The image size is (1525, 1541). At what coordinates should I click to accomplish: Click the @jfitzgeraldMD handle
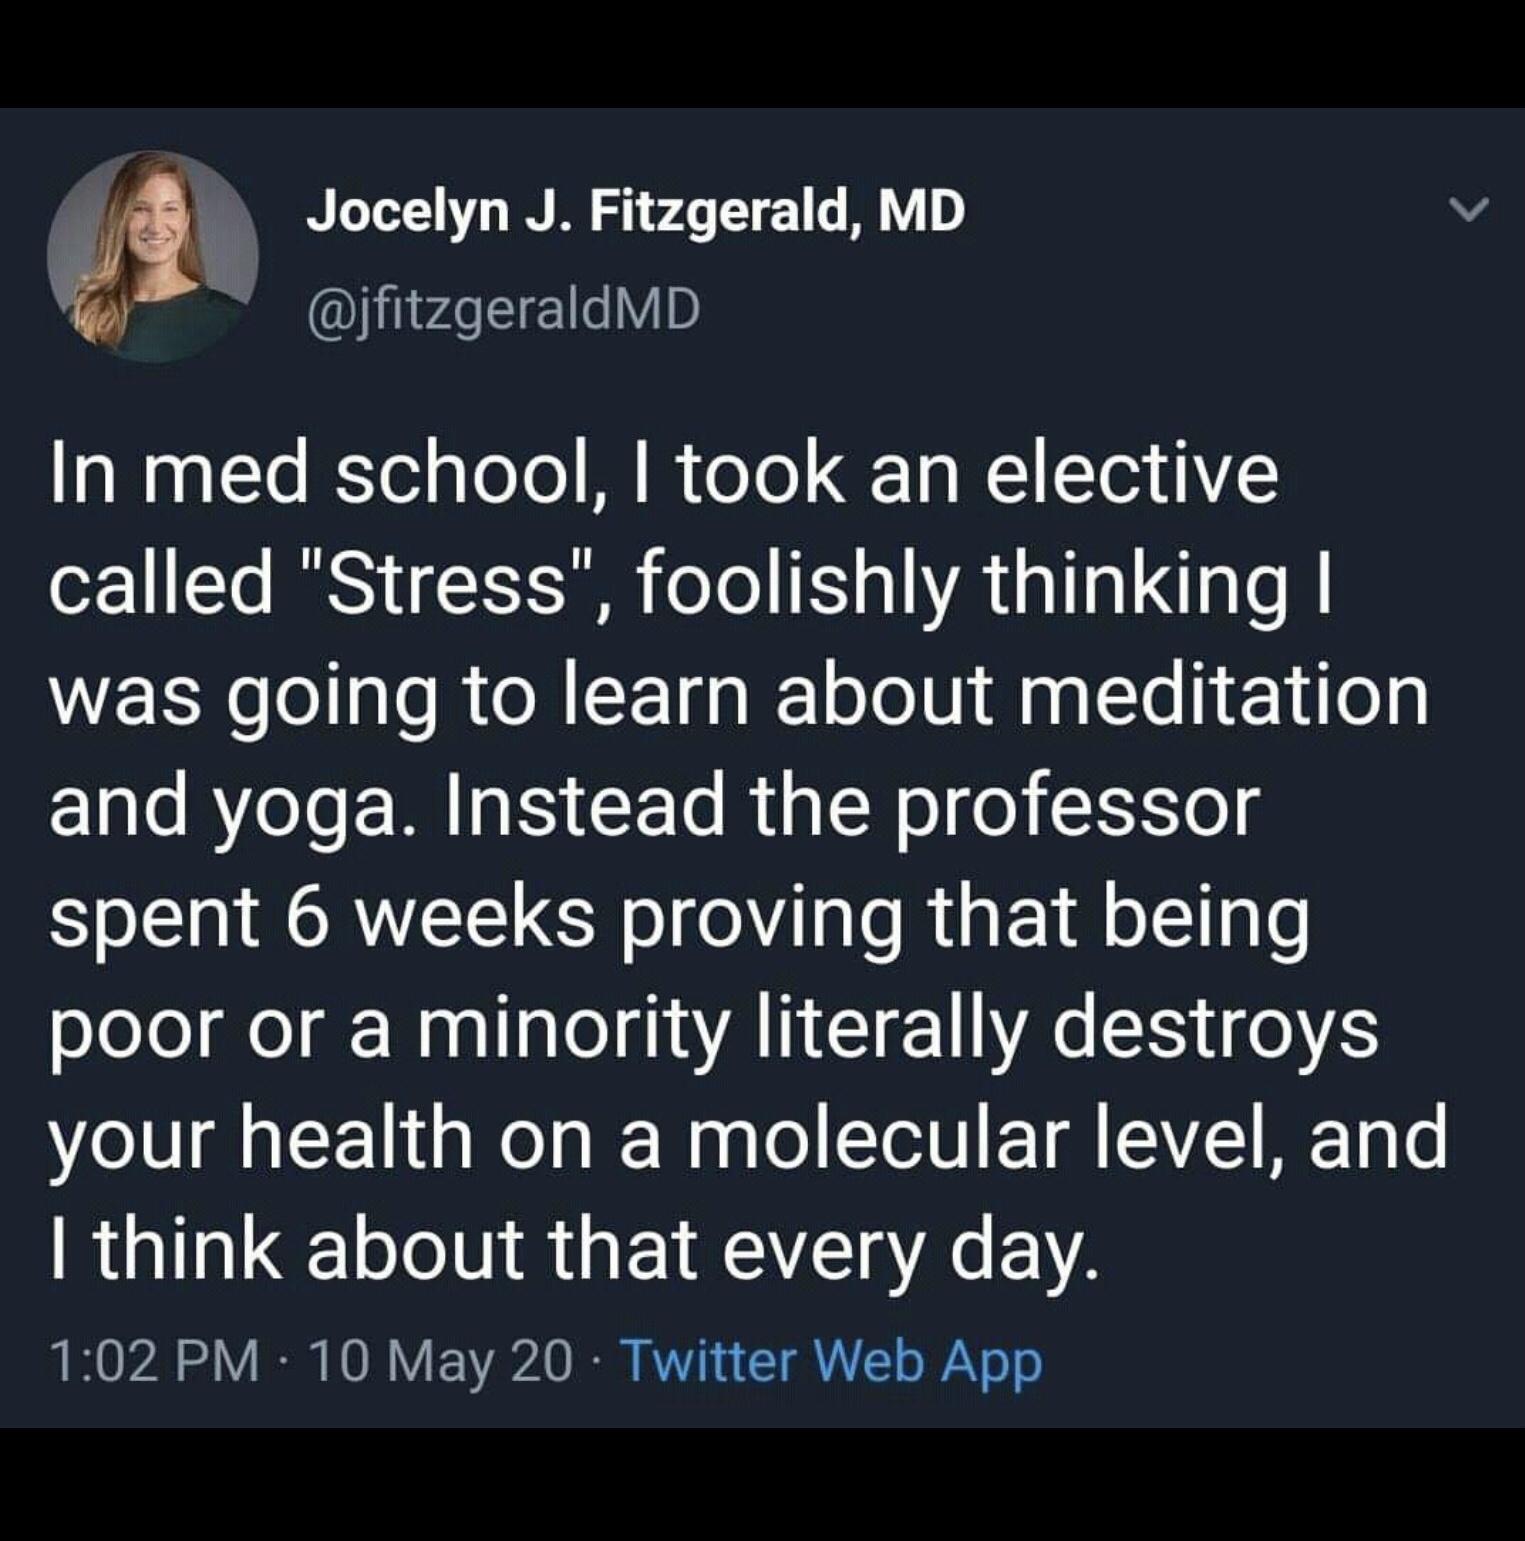[498, 312]
